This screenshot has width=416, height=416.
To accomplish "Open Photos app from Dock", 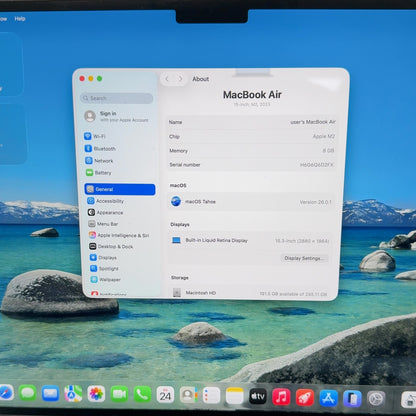I will click(x=96, y=394).
